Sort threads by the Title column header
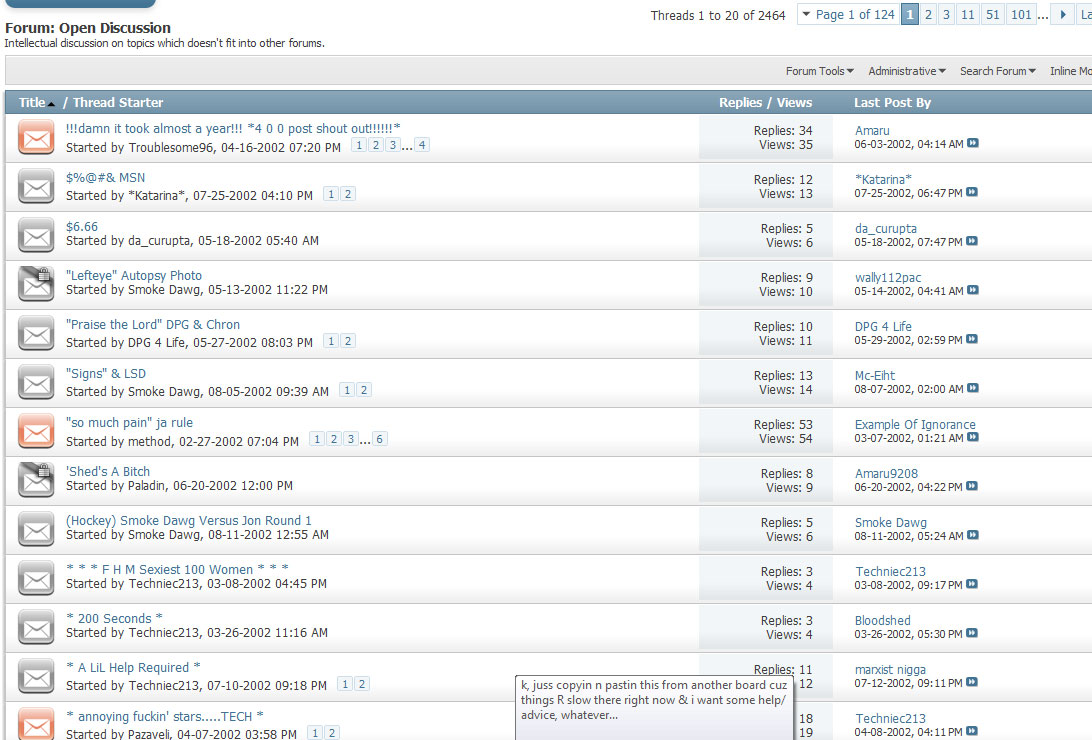1092x740 pixels. (32, 103)
